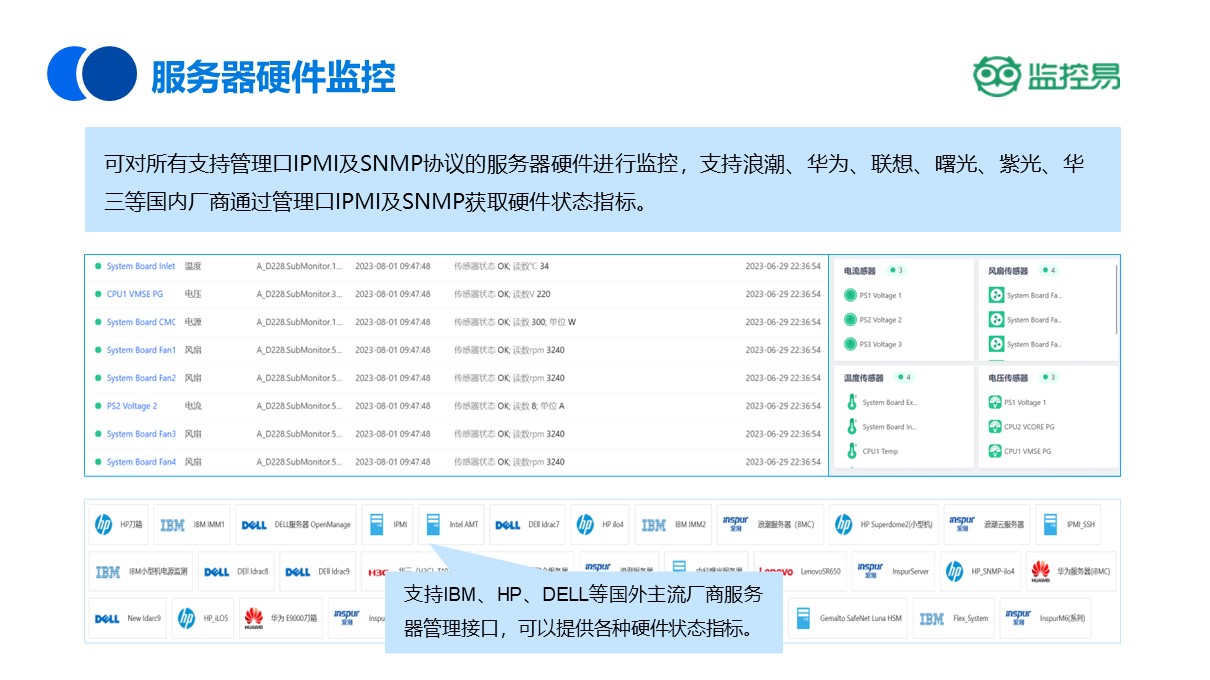Open the Gemalto SafeNet Luna HSM tile
The width and height of the screenshot is (1210, 680).
tap(848, 619)
